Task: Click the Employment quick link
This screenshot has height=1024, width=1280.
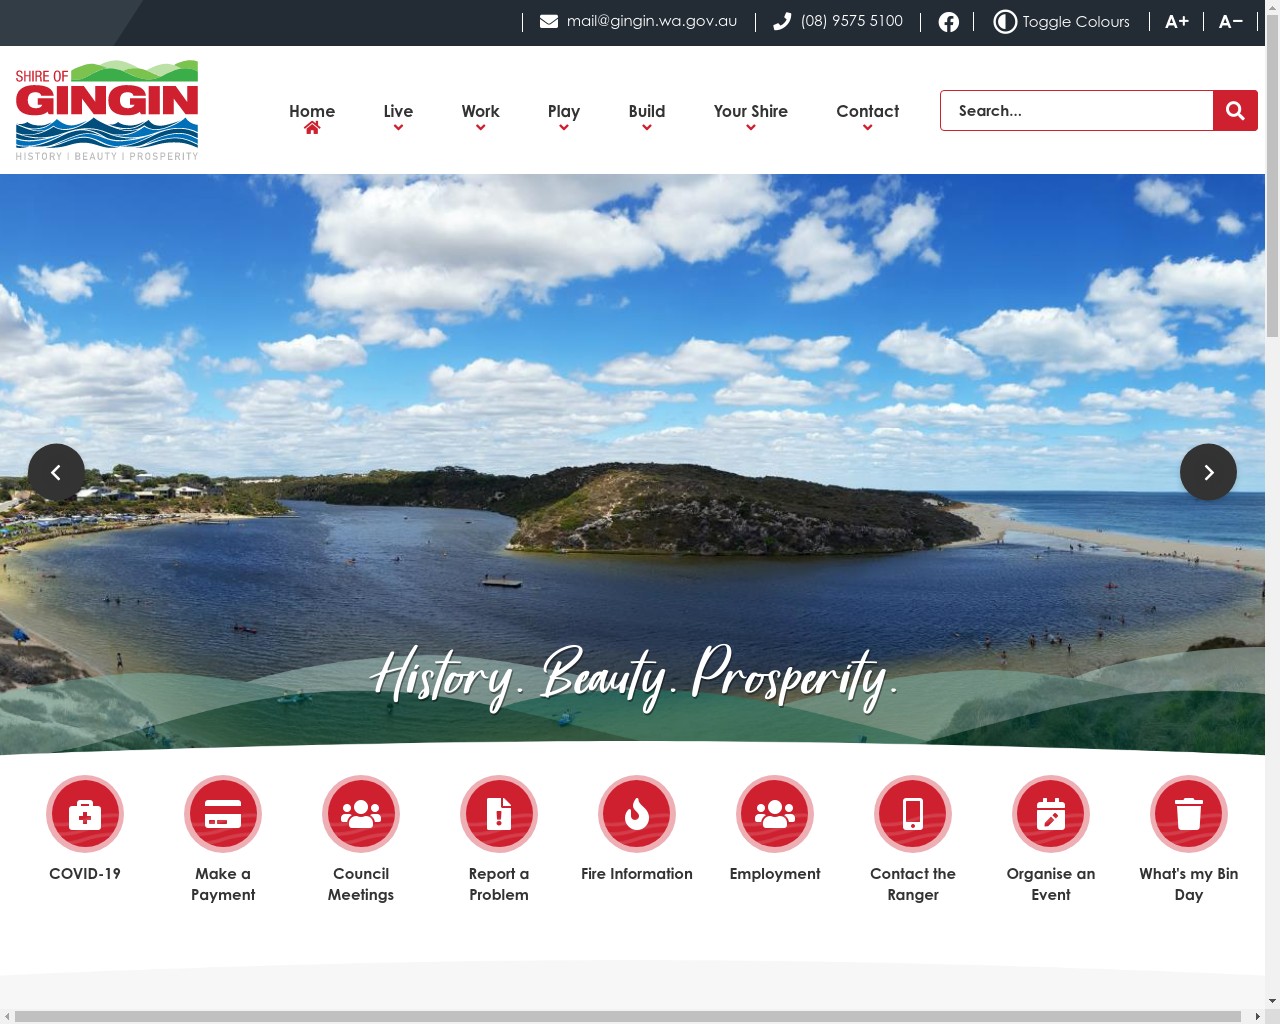Action: (x=775, y=814)
